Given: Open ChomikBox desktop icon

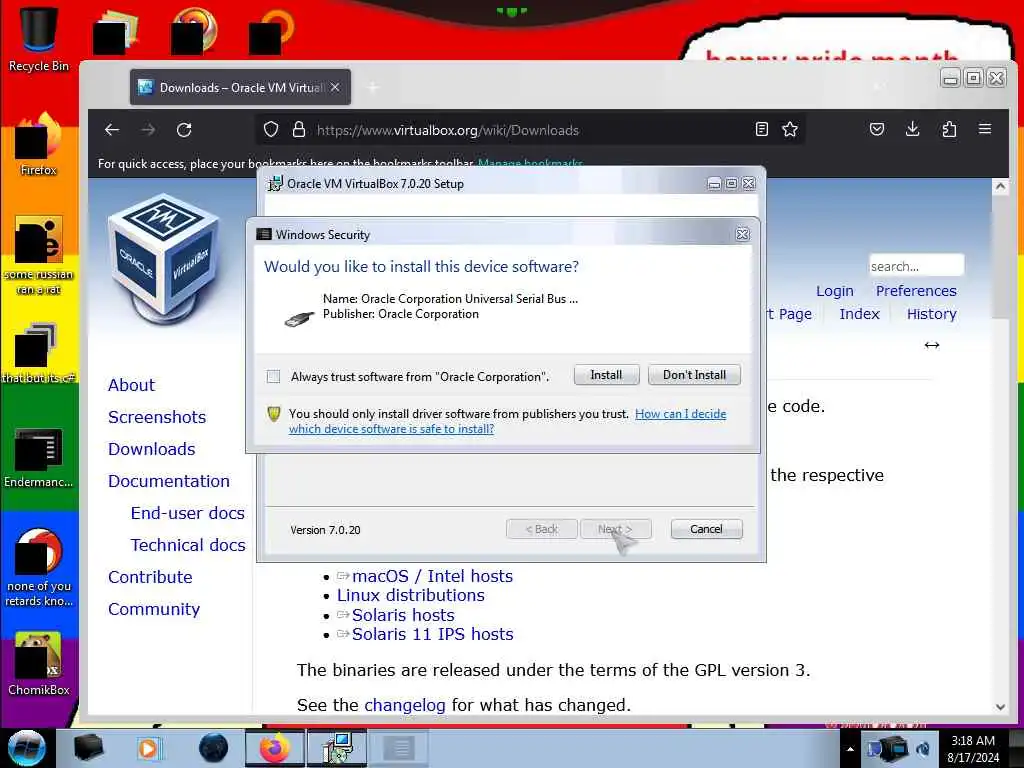Looking at the screenshot, I should pyautogui.click(x=38, y=664).
